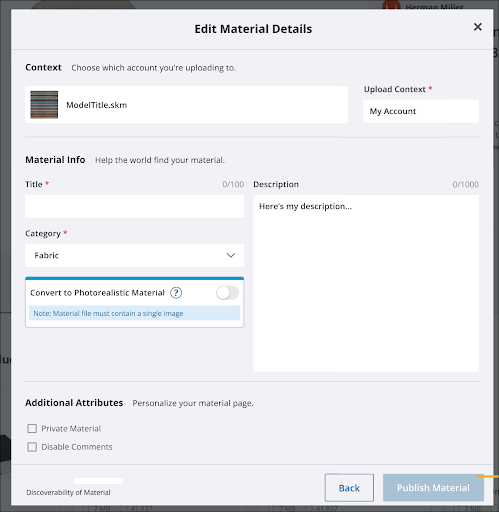Click the Discoverability progress bar

[98, 481]
